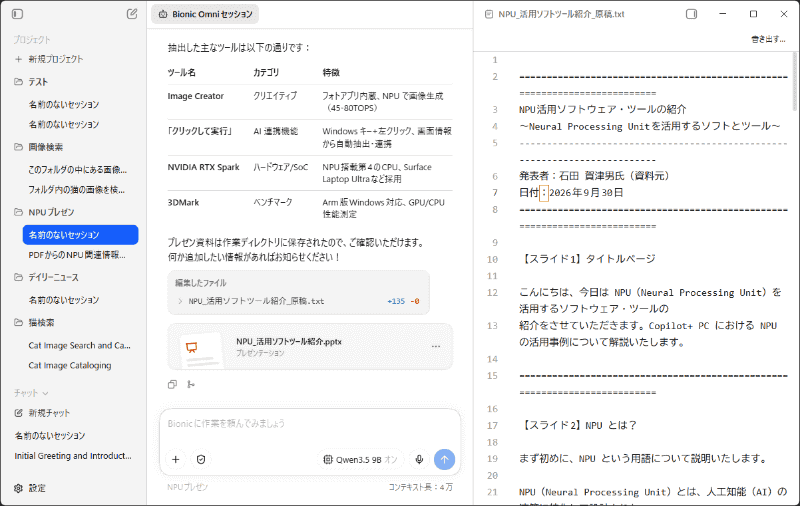The height and width of the screenshot is (506, 800).
Task: Open フォルダ内の猫の画像を検 session
Action: [x=77, y=190]
